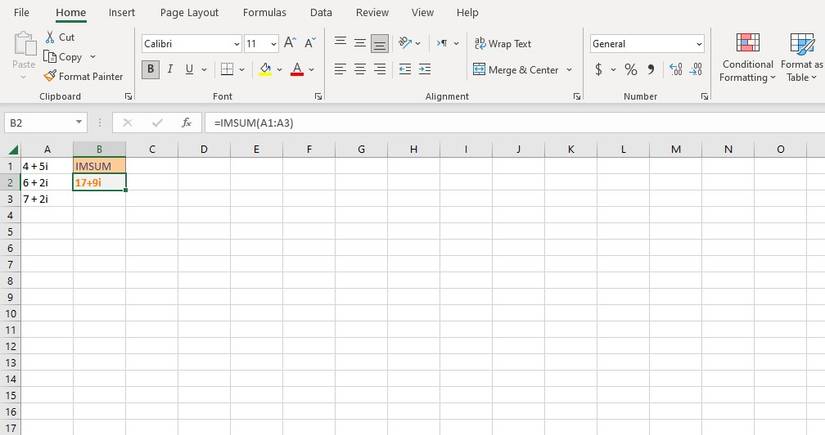
Task: Apply Accounting dollar format
Action: [598, 69]
